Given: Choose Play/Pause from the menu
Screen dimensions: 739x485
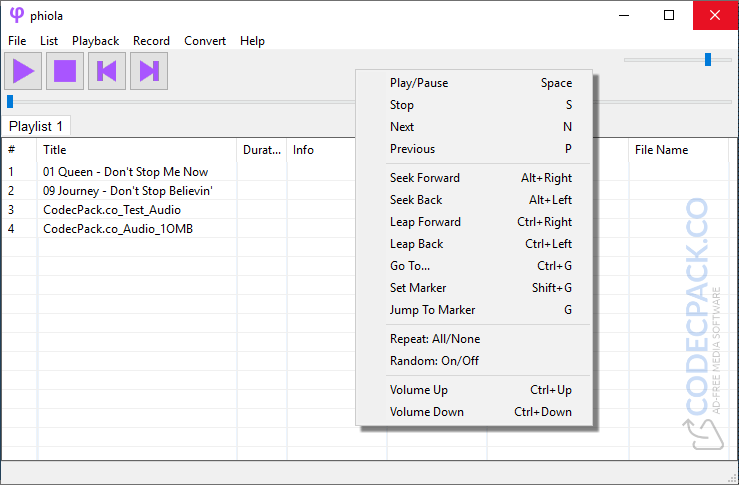Looking at the screenshot, I should (474, 83).
